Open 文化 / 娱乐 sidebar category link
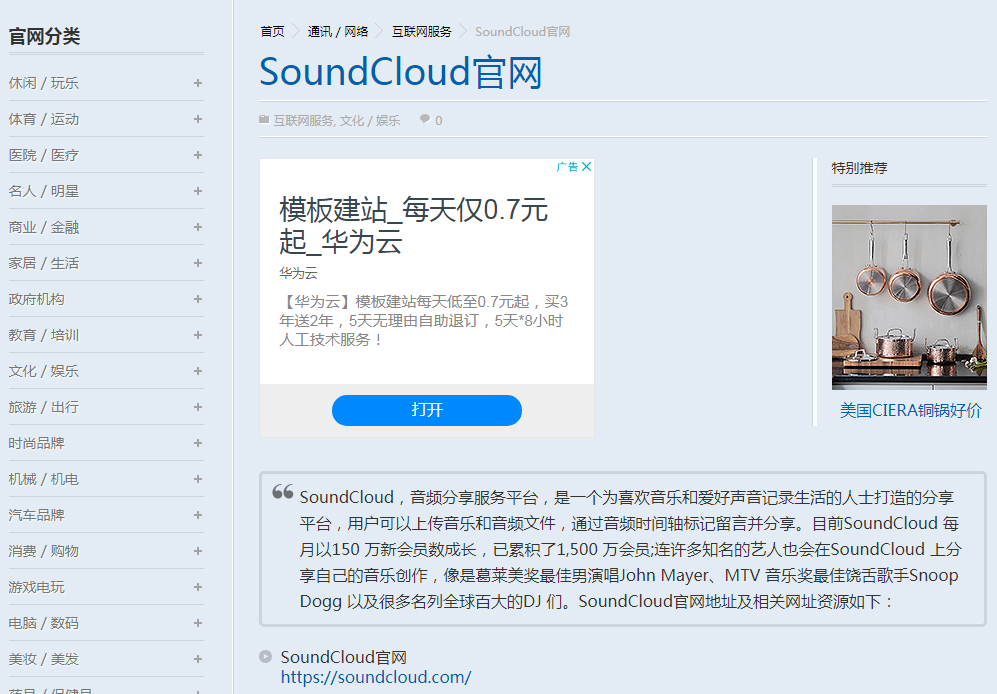This screenshot has height=694, width=997. [44, 371]
